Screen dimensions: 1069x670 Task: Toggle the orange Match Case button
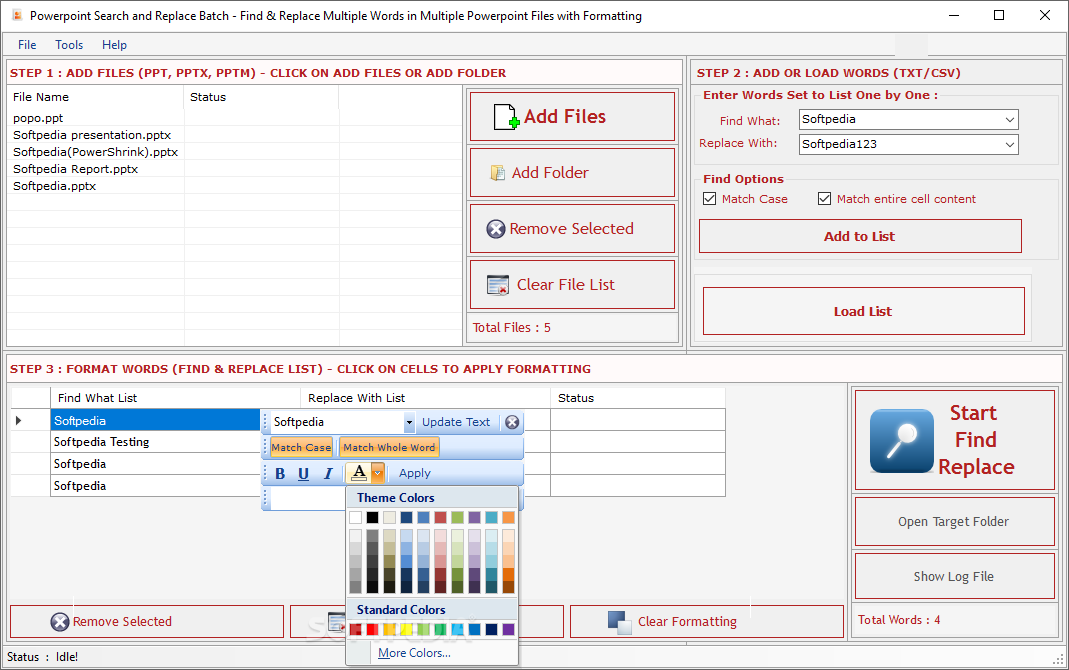click(x=301, y=447)
